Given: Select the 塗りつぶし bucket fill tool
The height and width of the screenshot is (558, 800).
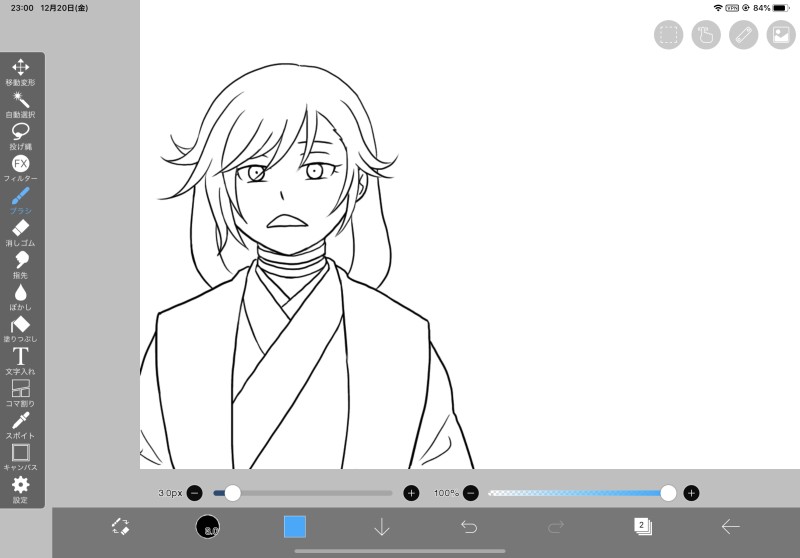Looking at the screenshot, I should point(20,329).
